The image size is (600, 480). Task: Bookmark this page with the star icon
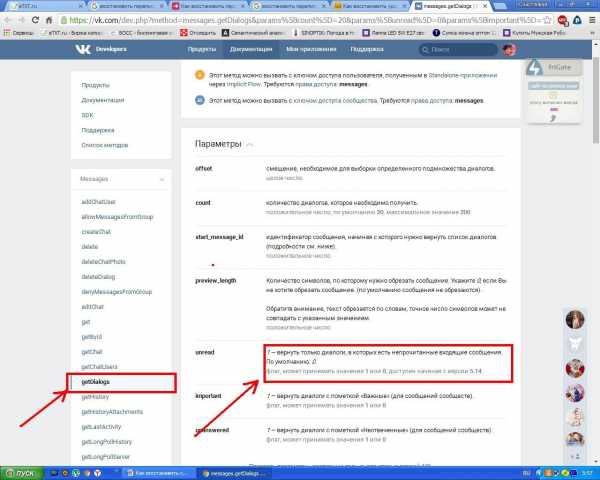[x=548, y=20]
